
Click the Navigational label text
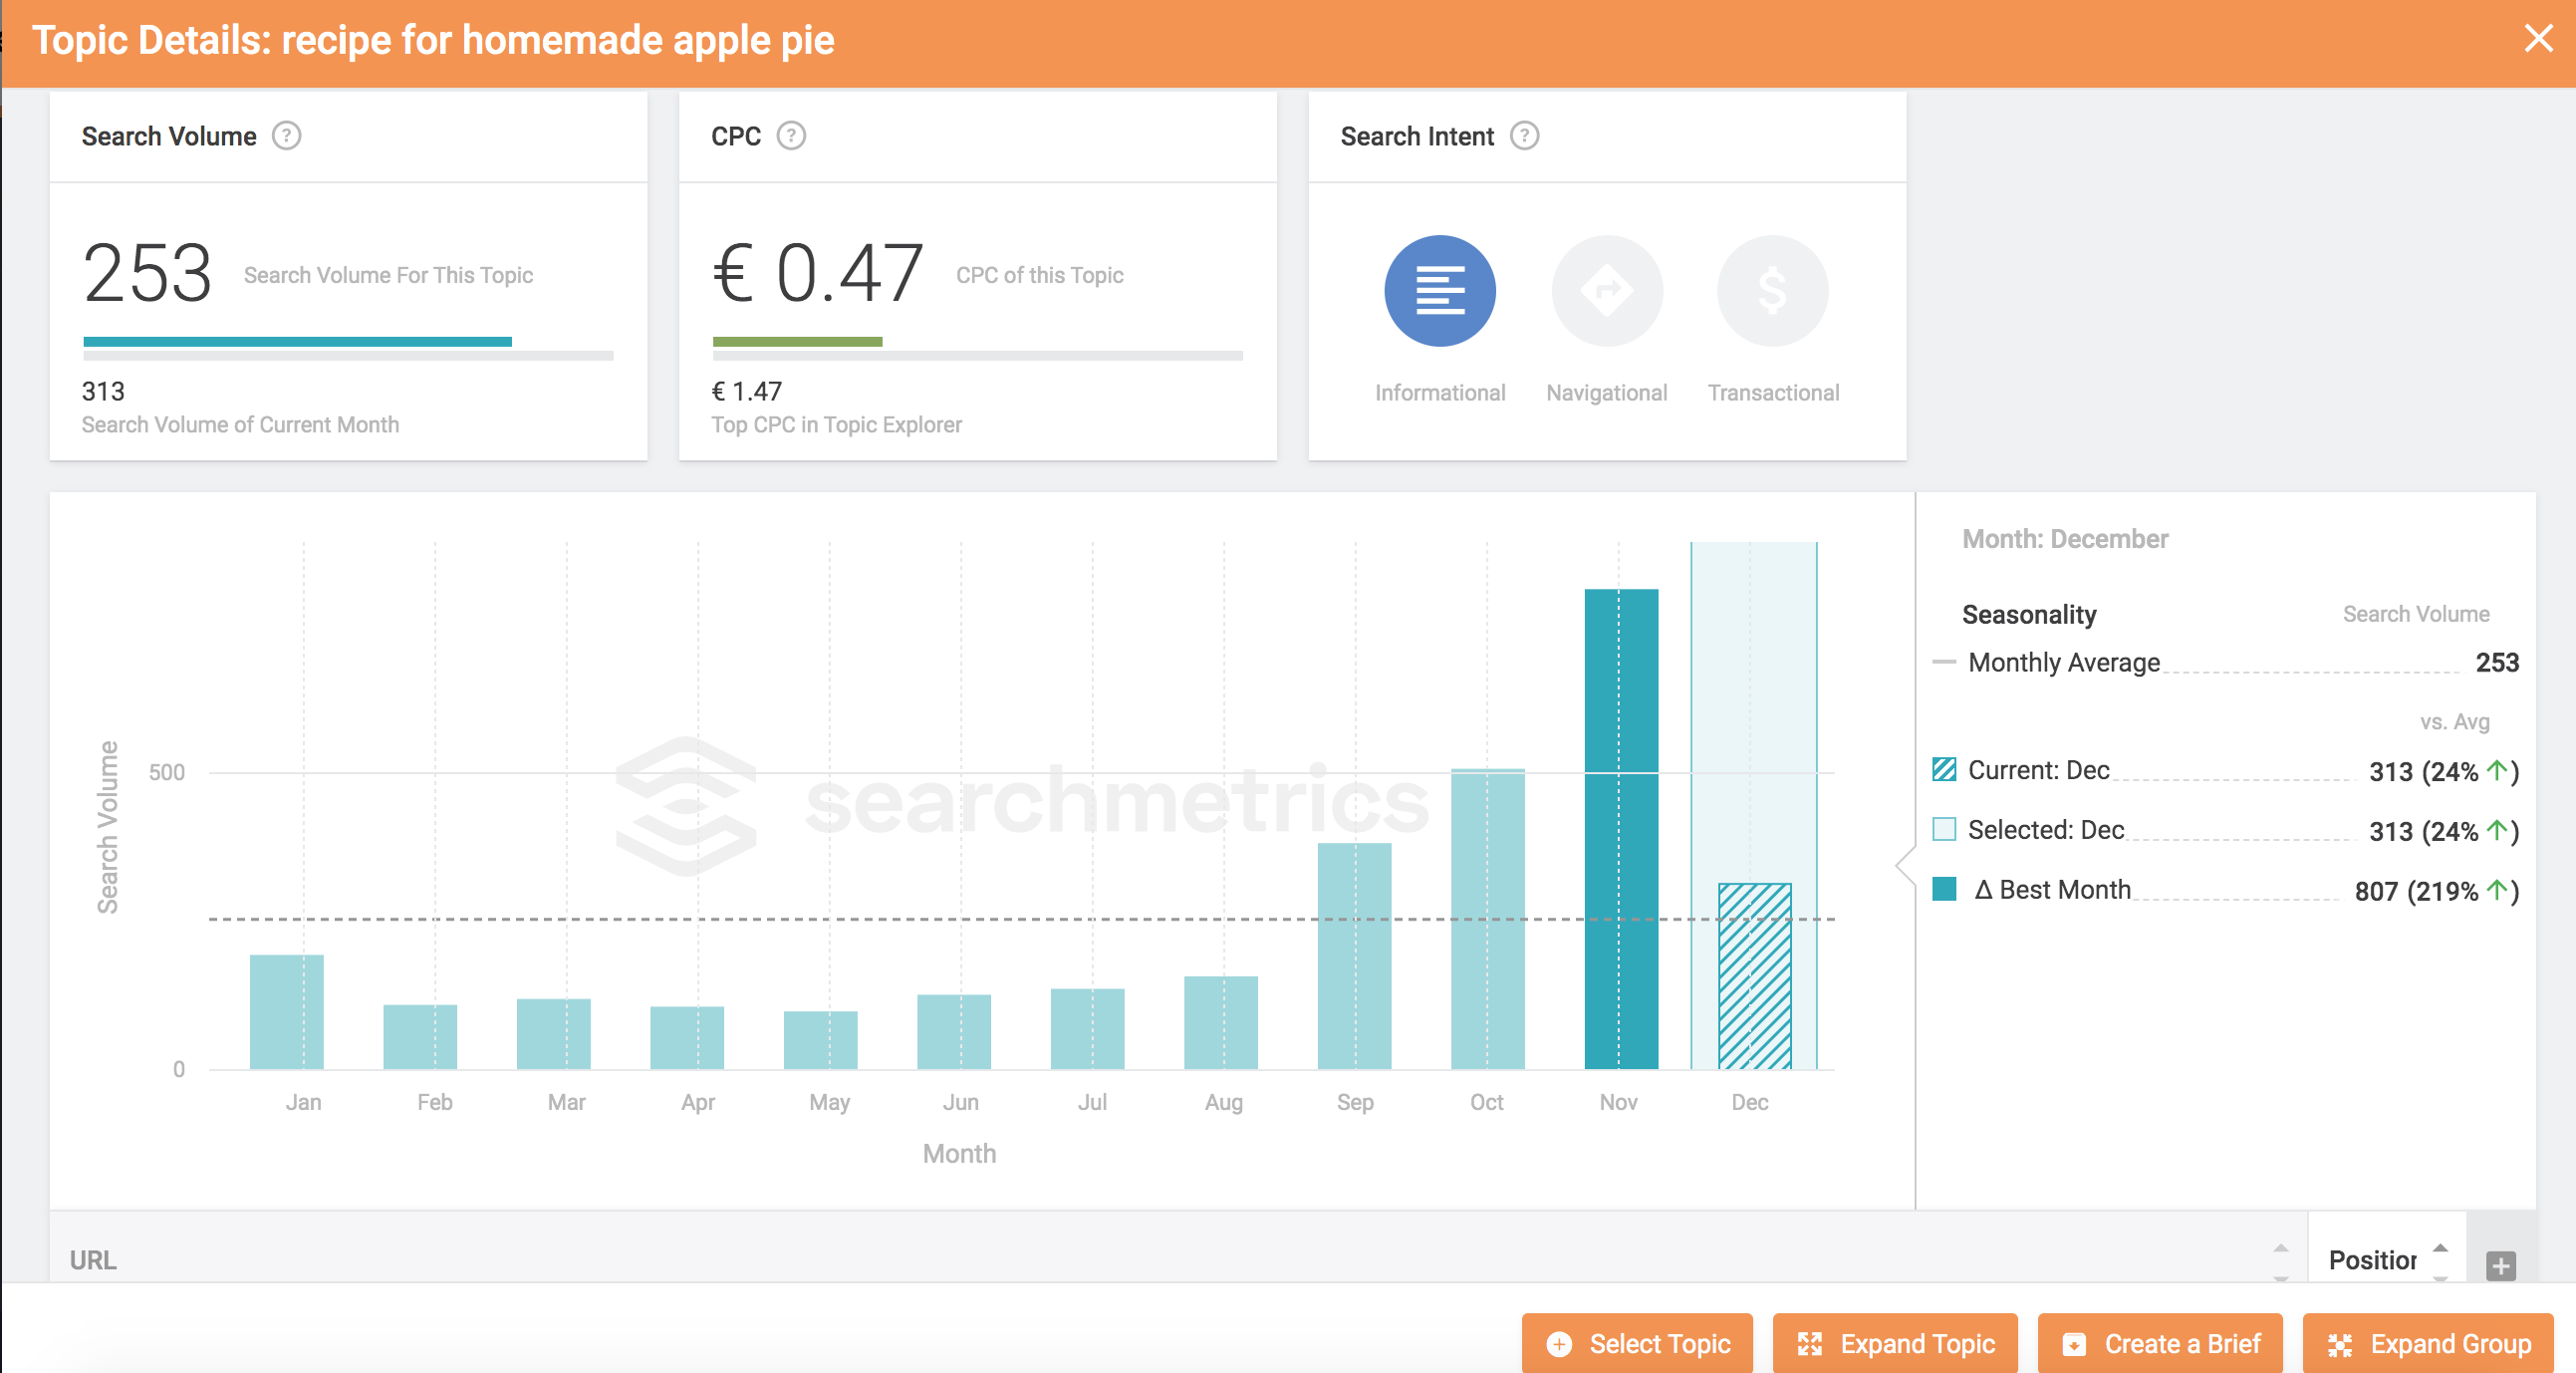tap(1606, 393)
